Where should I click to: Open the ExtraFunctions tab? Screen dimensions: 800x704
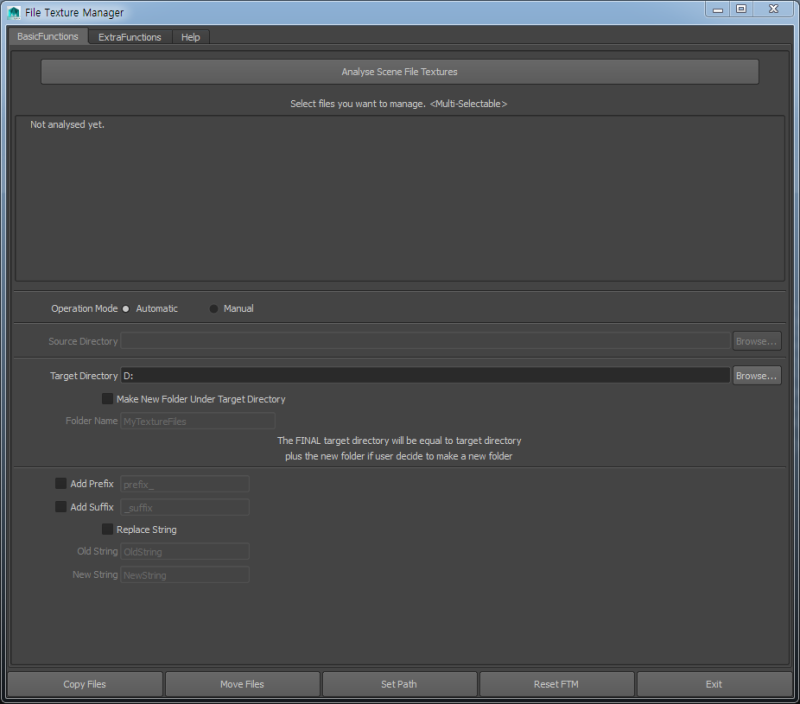[x=130, y=37]
